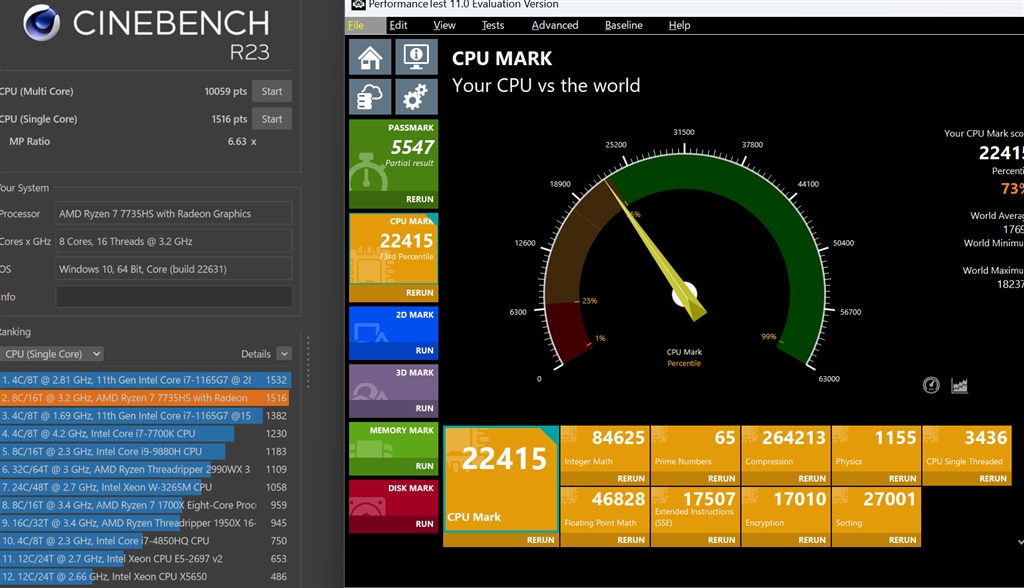Viewport: 1024px width, 588px height.
Task: Open the CPU (Single Core) ranking dropdown
Action: pyautogui.click(x=52, y=353)
